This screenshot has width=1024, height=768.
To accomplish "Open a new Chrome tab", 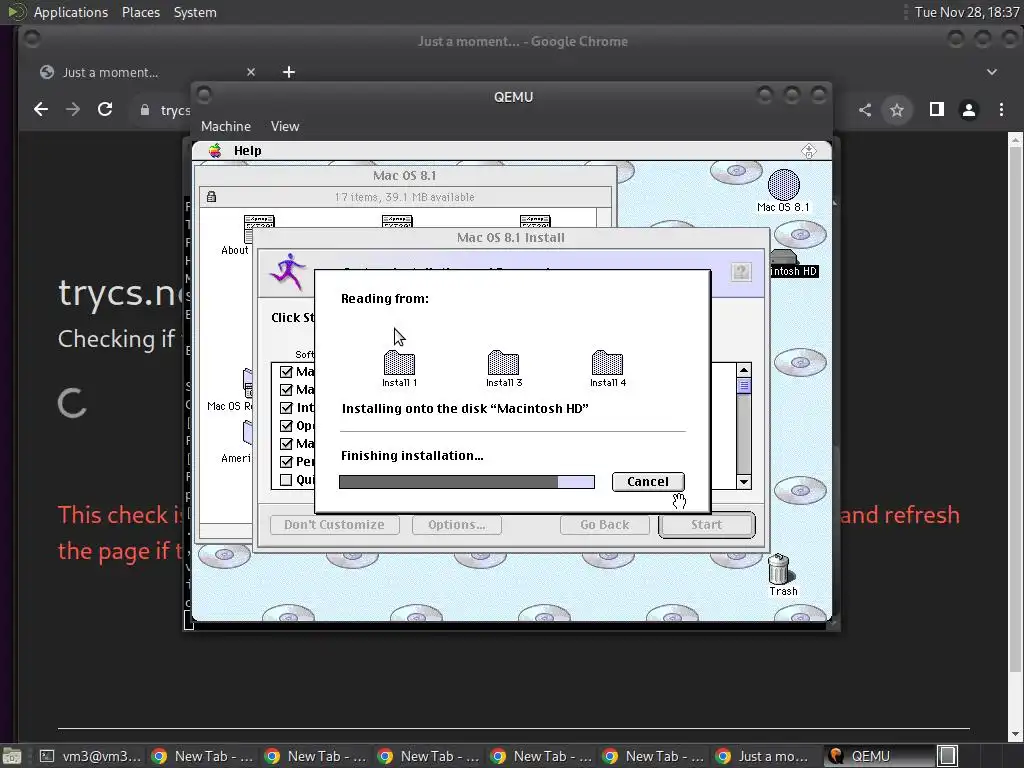I will (x=289, y=72).
